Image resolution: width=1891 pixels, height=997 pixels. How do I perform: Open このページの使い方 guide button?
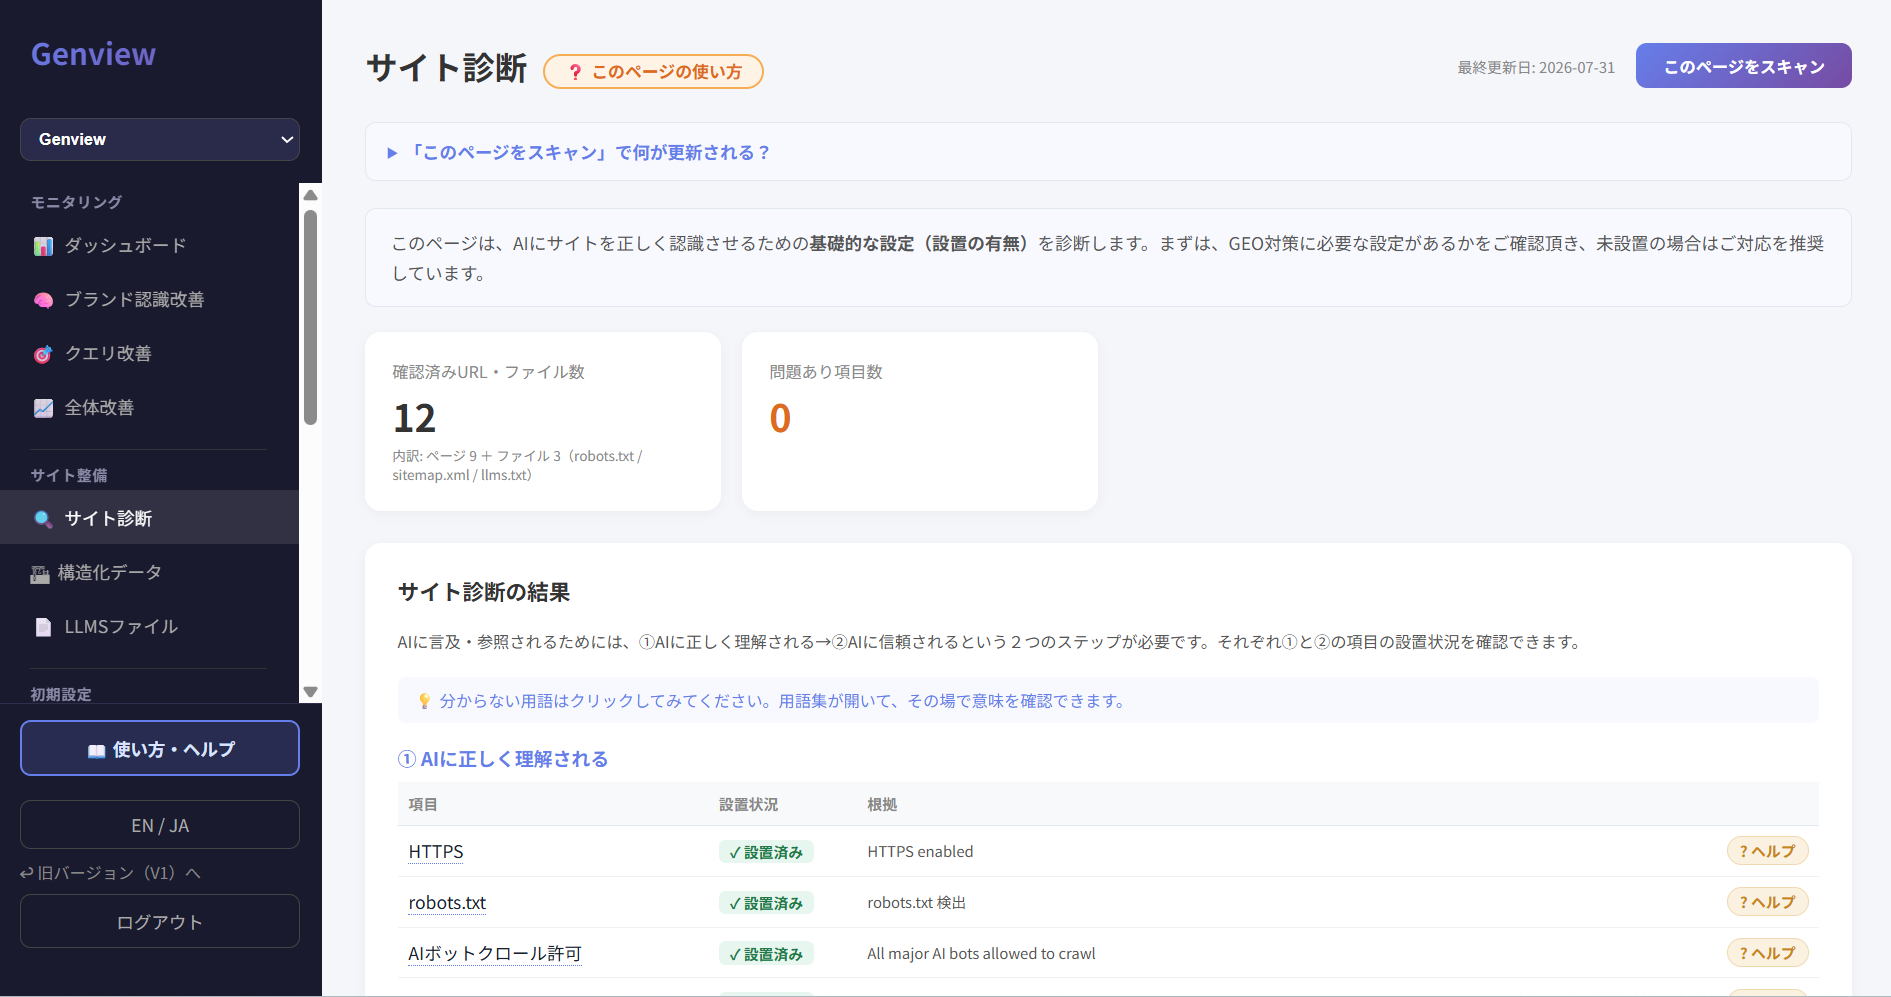coord(653,72)
